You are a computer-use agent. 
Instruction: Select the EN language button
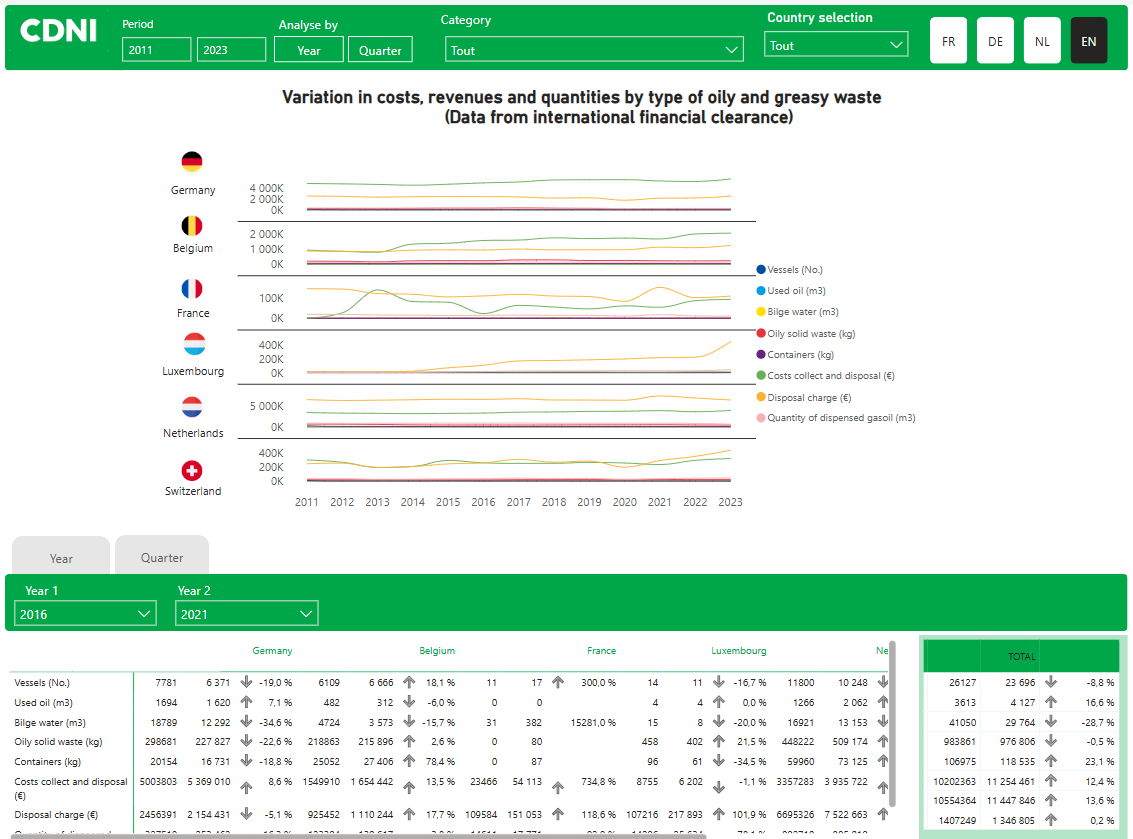point(1088,40)
